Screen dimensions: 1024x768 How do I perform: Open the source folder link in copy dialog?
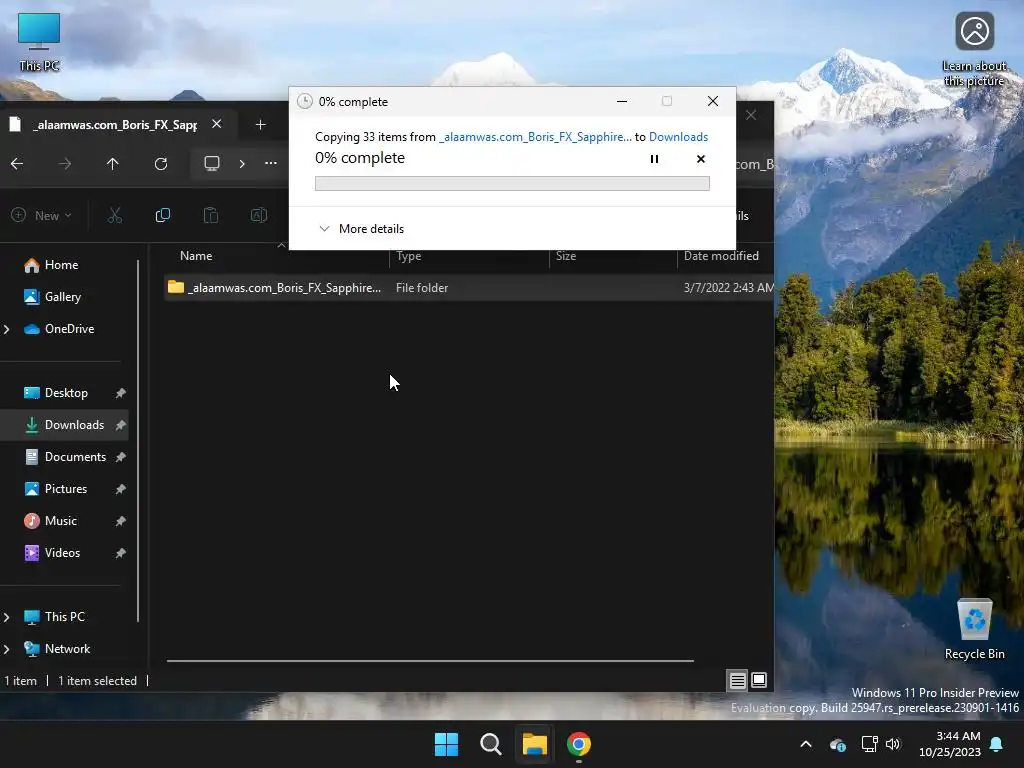tap(536, 136)
